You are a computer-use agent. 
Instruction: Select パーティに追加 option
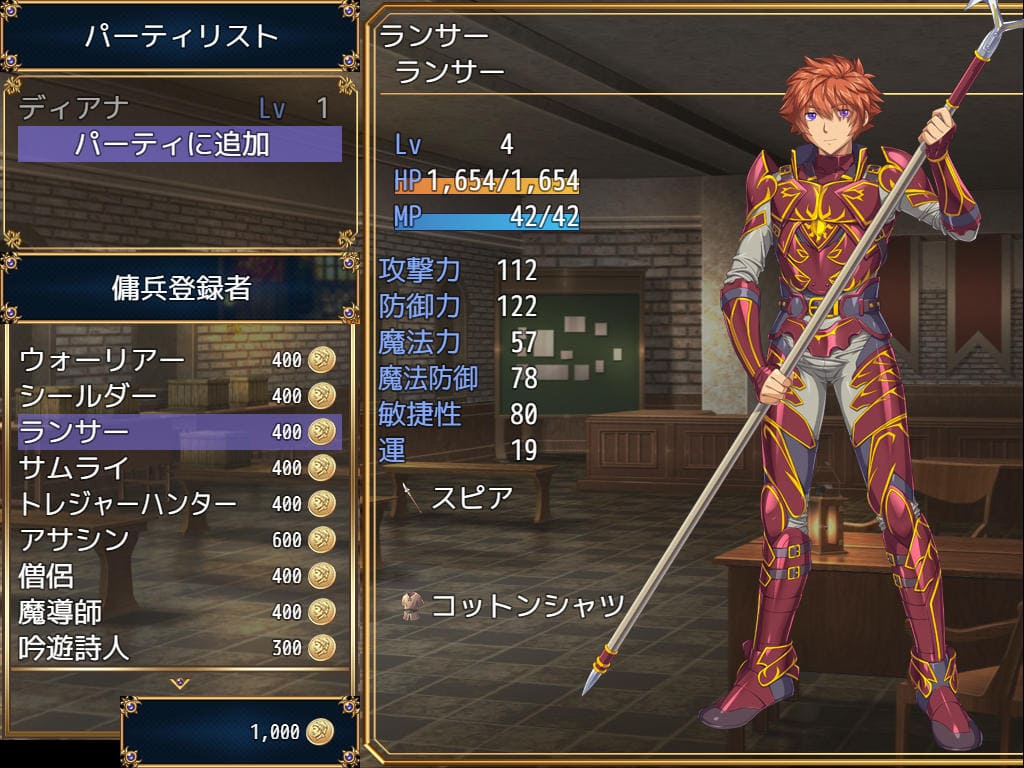[x=180, y=144]
